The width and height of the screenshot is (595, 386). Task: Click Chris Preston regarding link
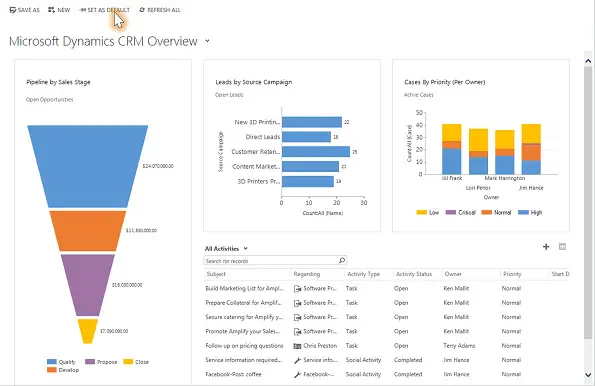[x=320, y=346]
